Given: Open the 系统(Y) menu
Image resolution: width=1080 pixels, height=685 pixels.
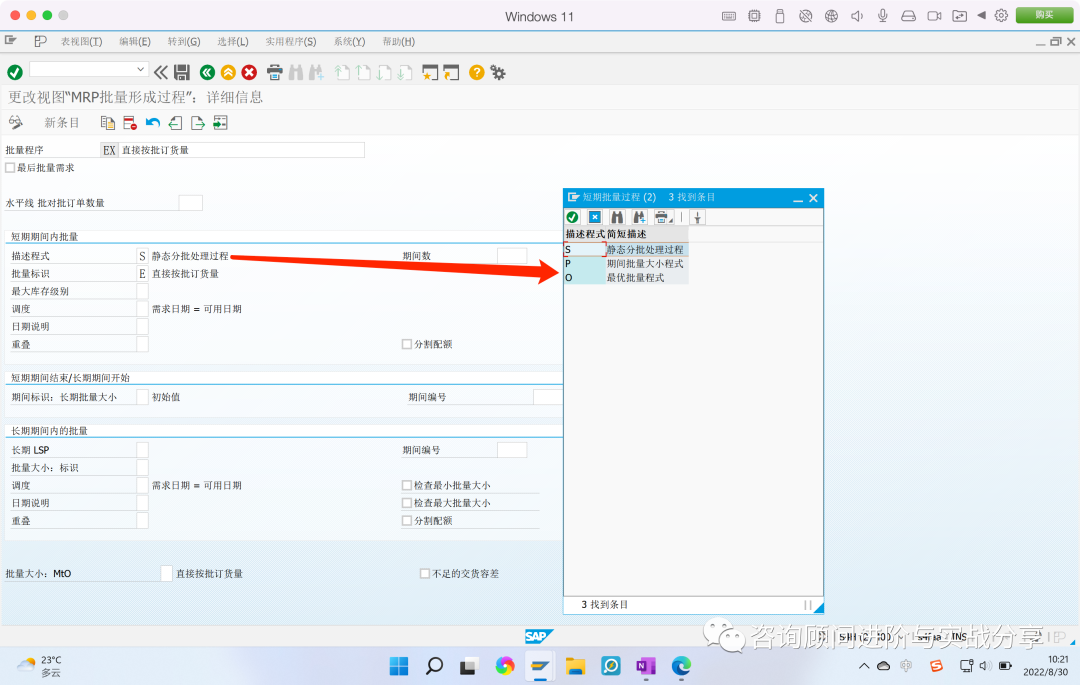Looking at the screenshot, I should coord(349,41).
